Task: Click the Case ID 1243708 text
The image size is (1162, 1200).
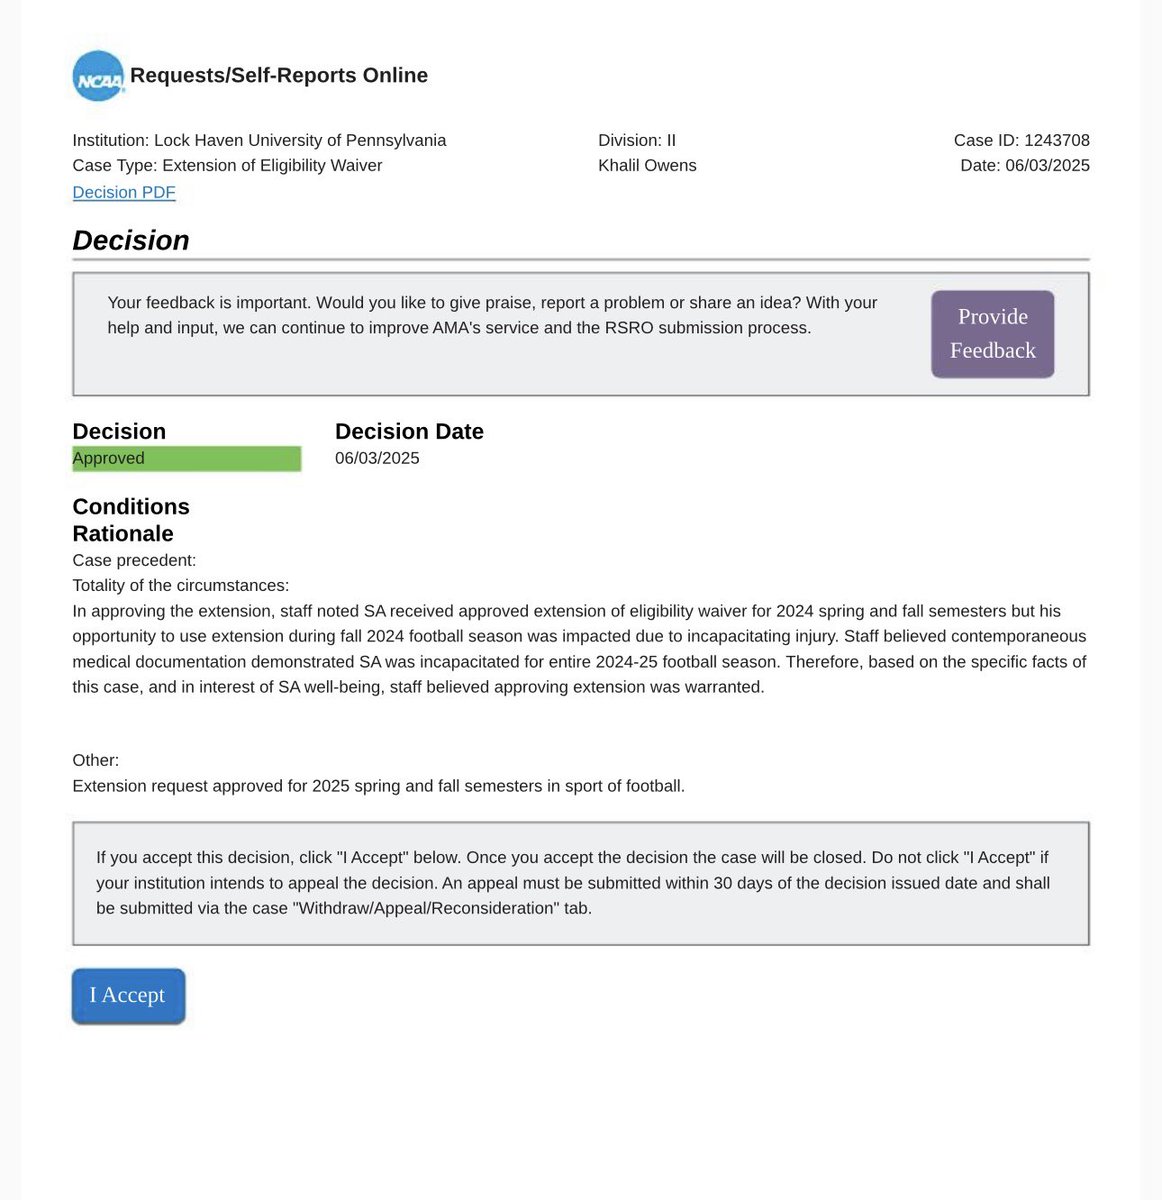Action: click(x=1021, y=140)
